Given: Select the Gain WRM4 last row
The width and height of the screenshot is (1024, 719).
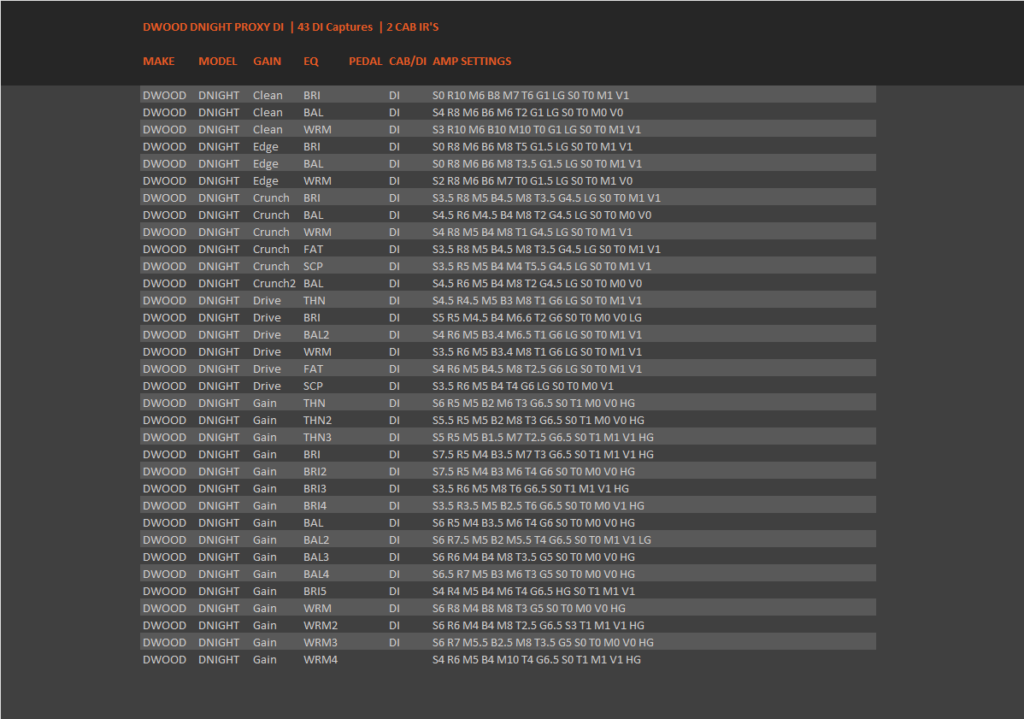Looking at the screenshot, I should [x=508, y=660].
